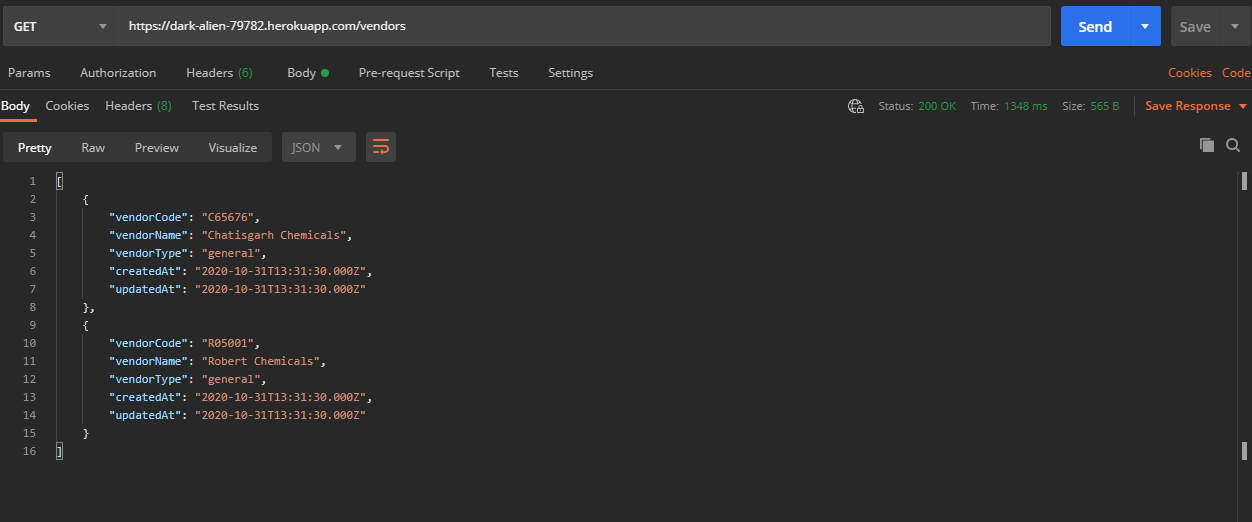Click the Send button
Viewport: 1252px width, 522px height.
(x=1095, y=27)
